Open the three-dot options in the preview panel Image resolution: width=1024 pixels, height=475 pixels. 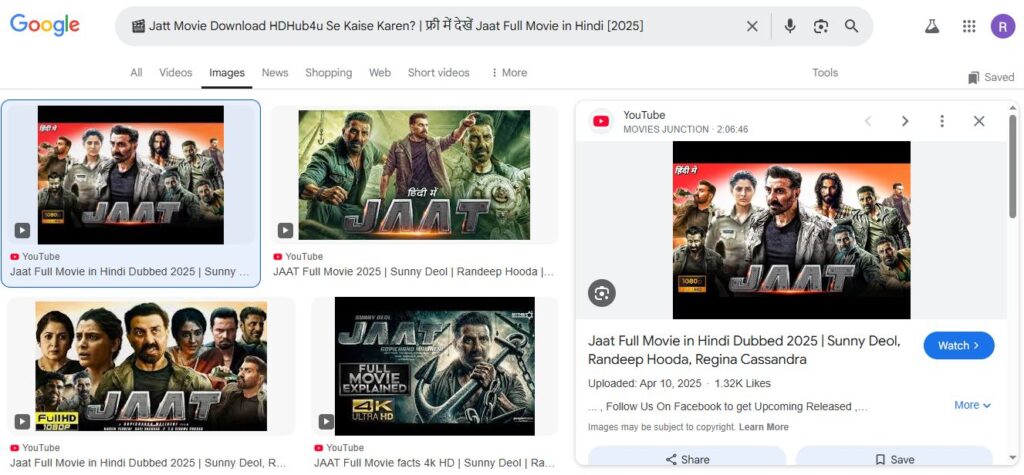942,121
